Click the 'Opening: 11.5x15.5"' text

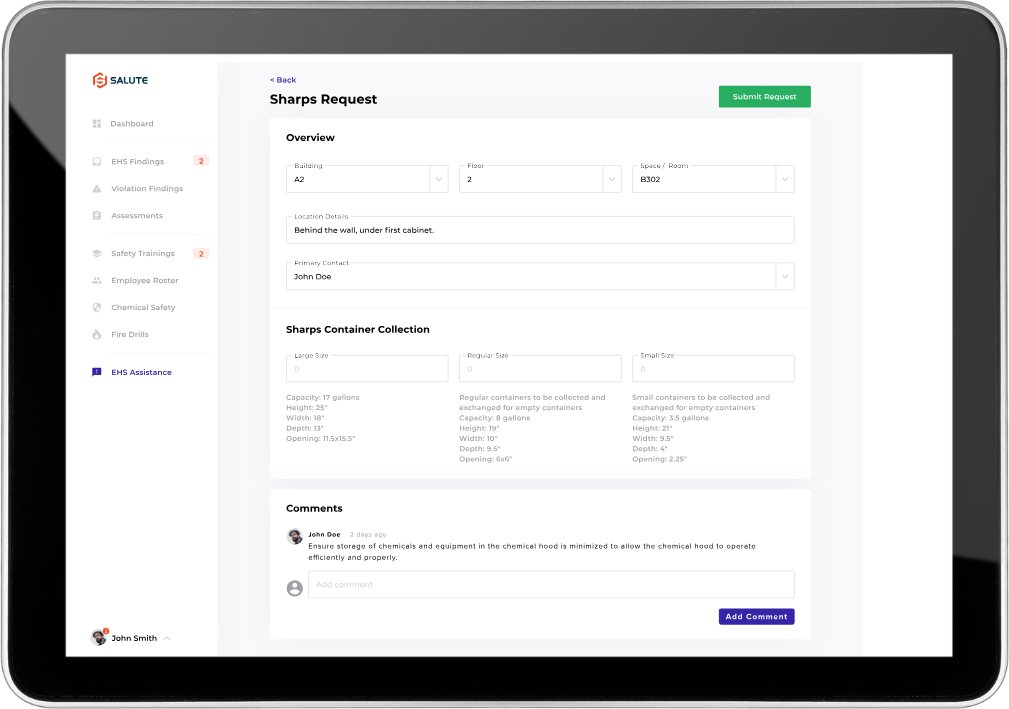[320, 439]
